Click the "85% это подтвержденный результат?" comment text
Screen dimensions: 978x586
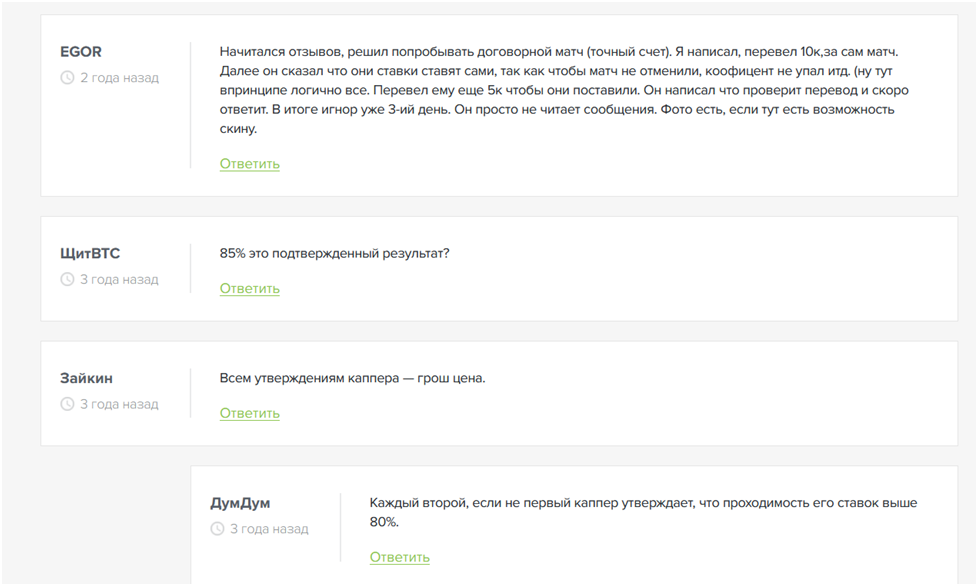click(334, 254)
